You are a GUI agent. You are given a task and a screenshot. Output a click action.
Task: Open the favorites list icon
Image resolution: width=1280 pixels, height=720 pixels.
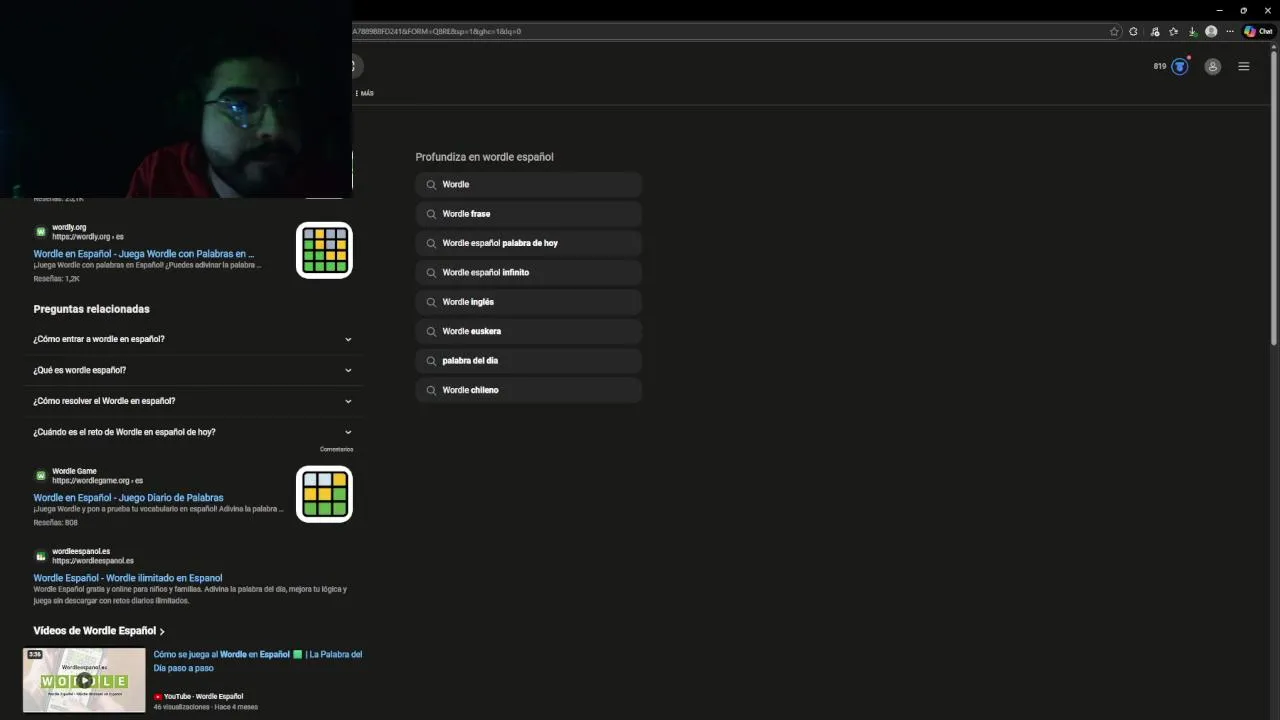[1173, 31]
